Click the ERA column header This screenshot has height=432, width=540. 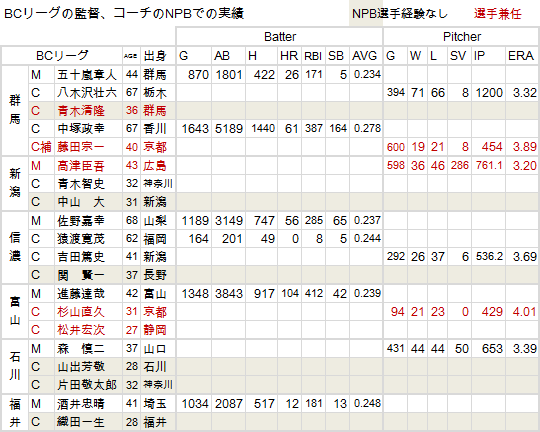pos(521,56)
